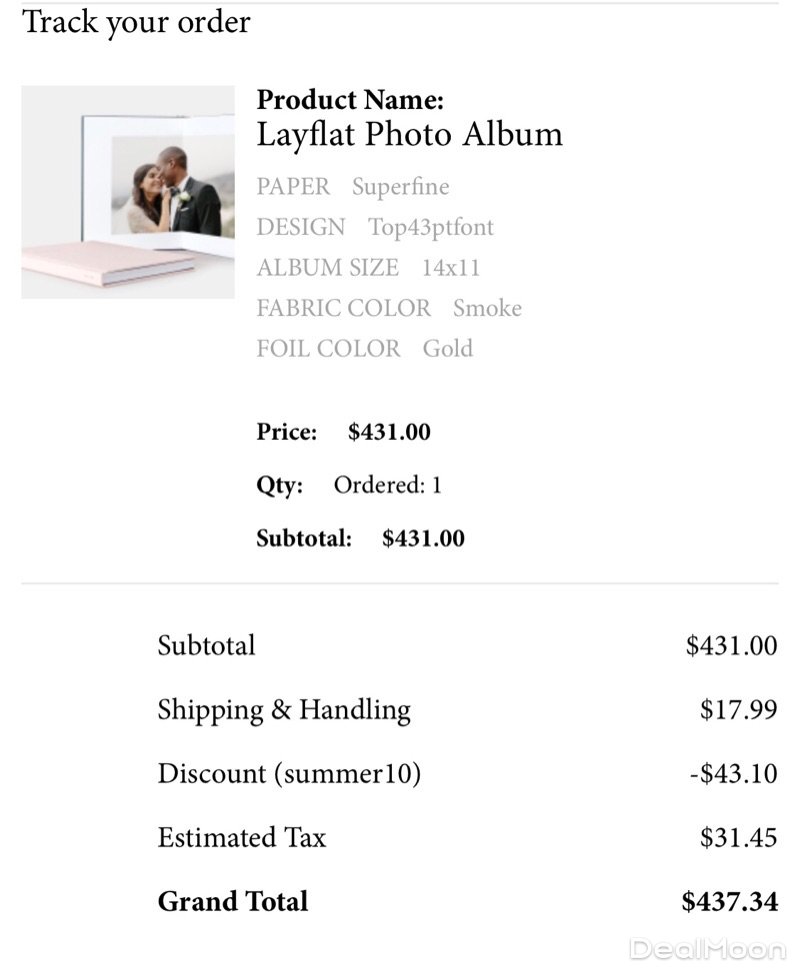This screenshot has height=973, width=800.
Task: Click the Track your order heading
Action: point(136,22)
